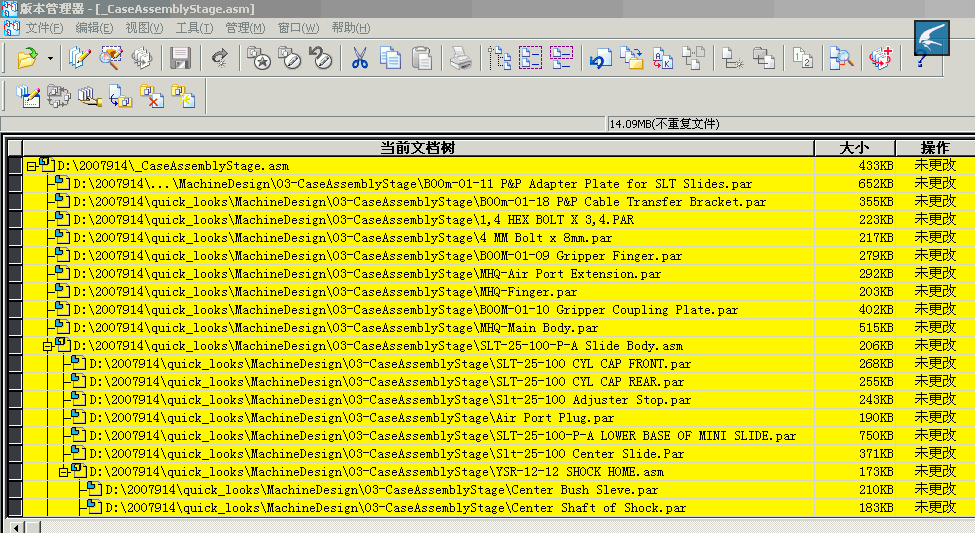Viewport: 975px width, 533px height.
Task: Select the 1,4 HEX BOLT X 3,4.PAR row
Action: (418, 220)
